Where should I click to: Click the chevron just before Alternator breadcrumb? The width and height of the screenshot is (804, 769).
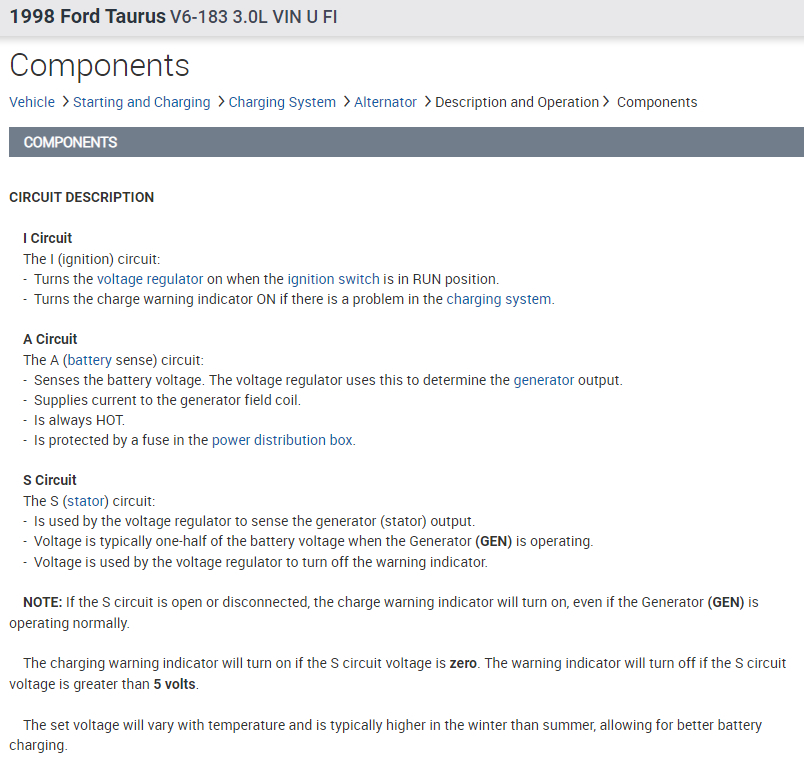[x=346, y=102]
